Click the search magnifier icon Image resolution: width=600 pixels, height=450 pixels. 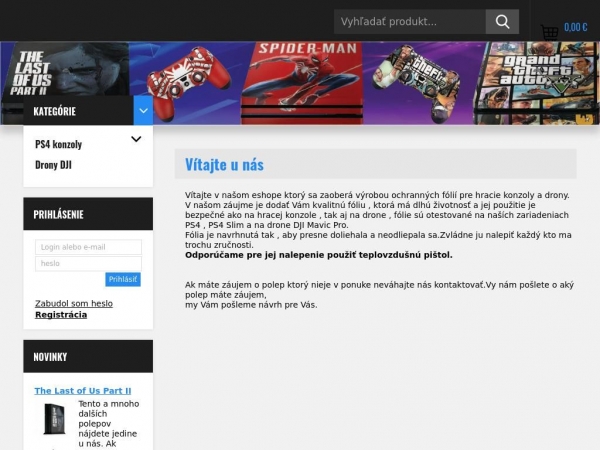click(502, 22)
